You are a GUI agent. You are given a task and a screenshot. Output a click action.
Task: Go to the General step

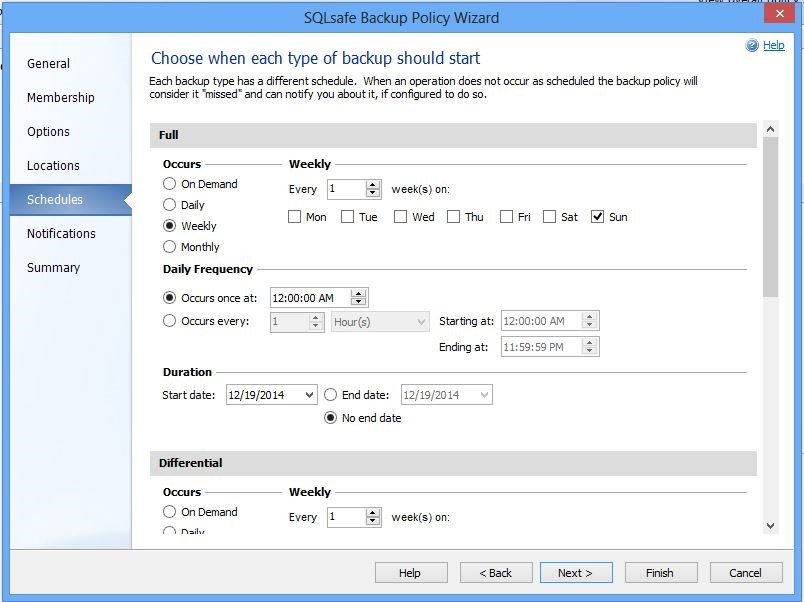(48, 64)
